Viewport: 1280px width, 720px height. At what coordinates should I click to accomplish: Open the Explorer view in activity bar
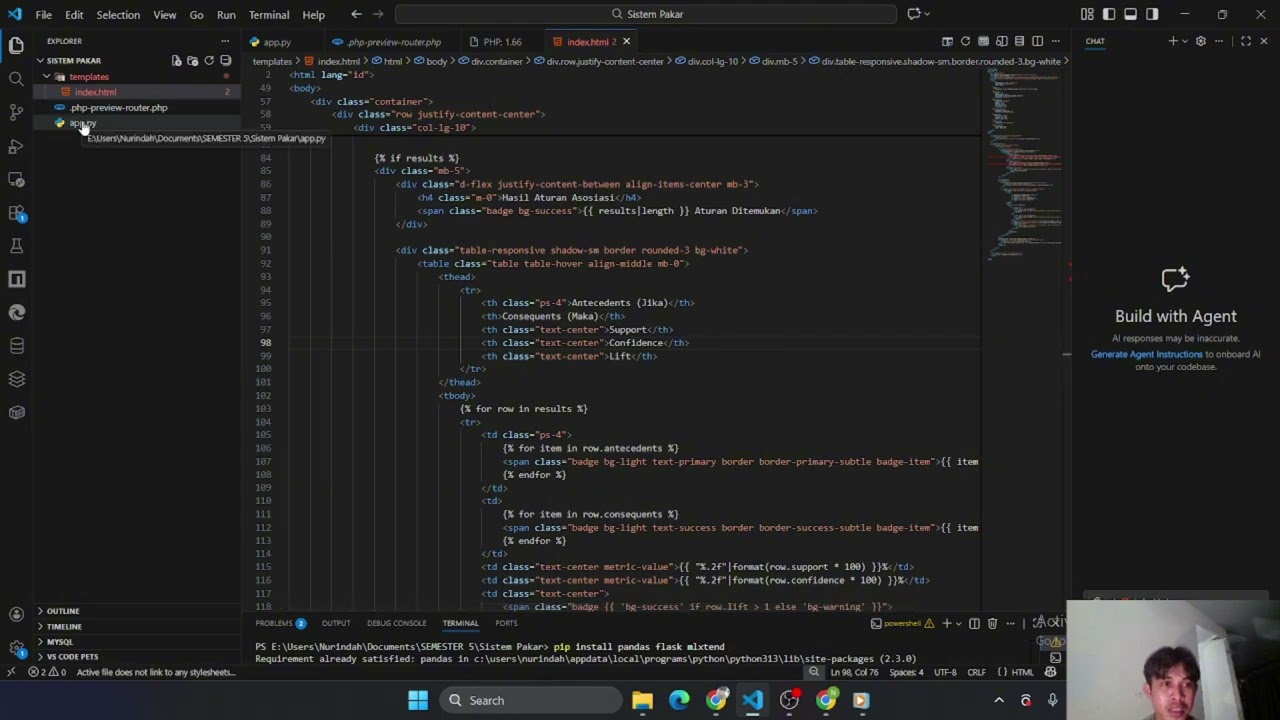pyautogui.click(x=16, y=45)
